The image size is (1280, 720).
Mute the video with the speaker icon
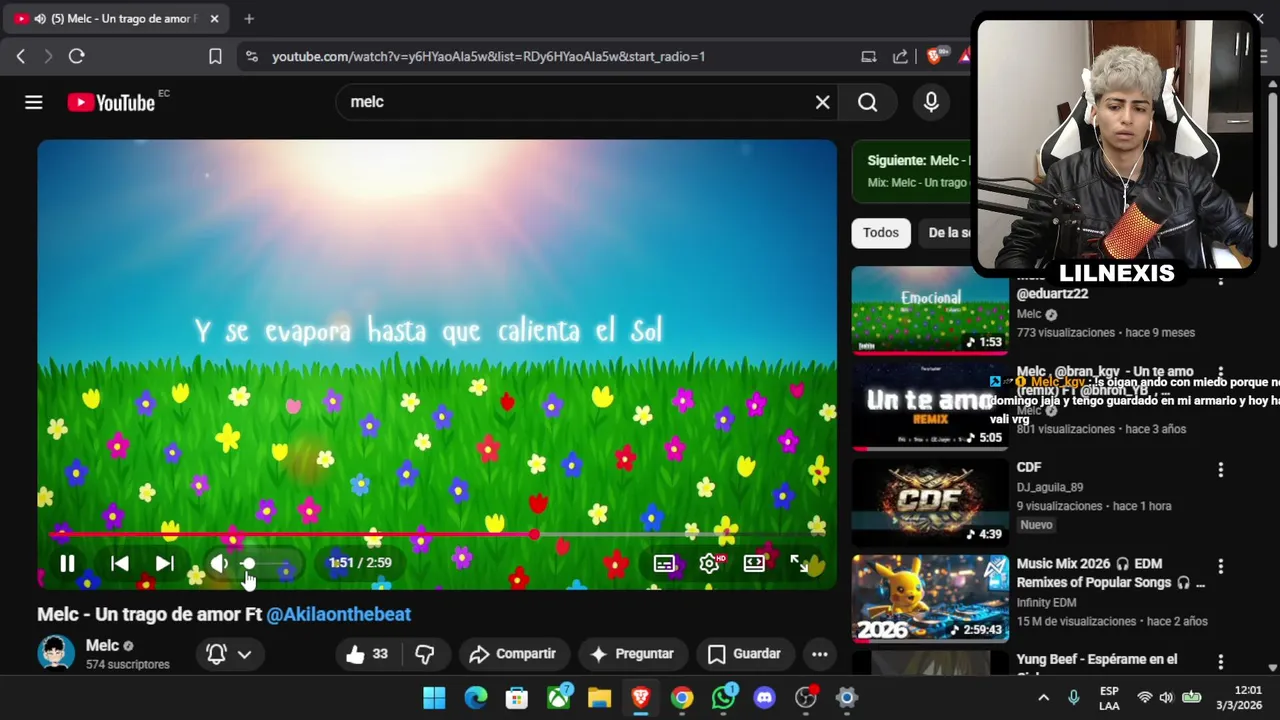(x=219, y=563)
